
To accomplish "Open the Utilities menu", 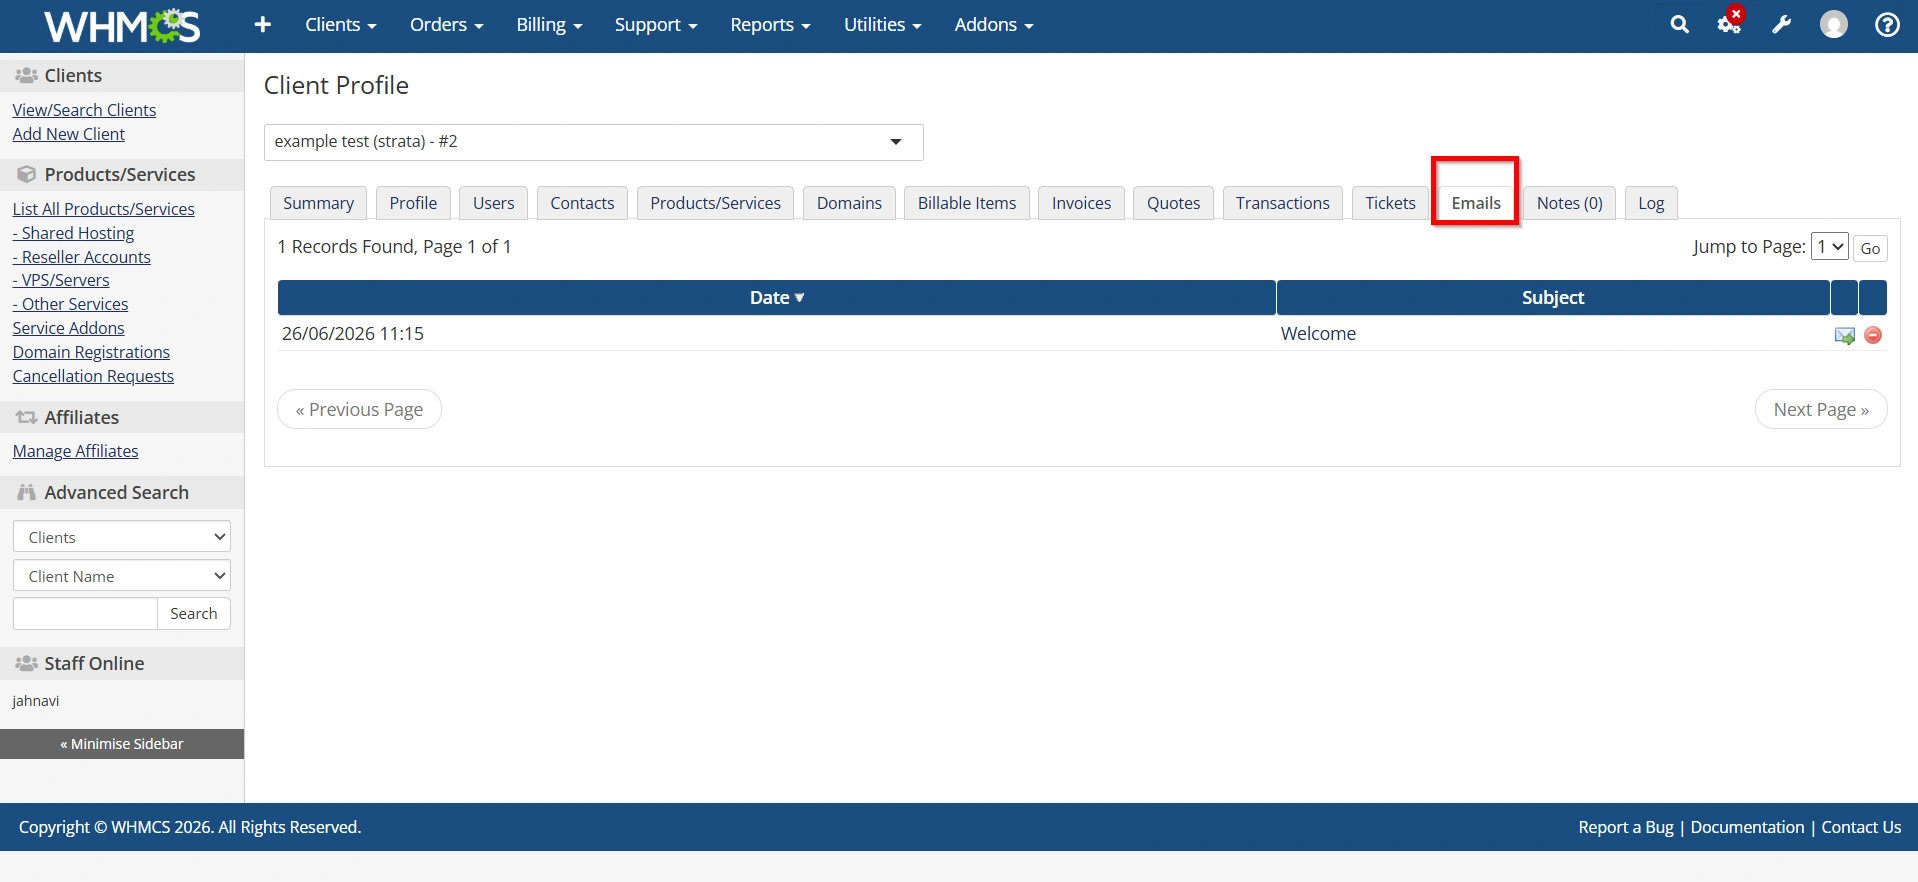I will pos(882,25).
